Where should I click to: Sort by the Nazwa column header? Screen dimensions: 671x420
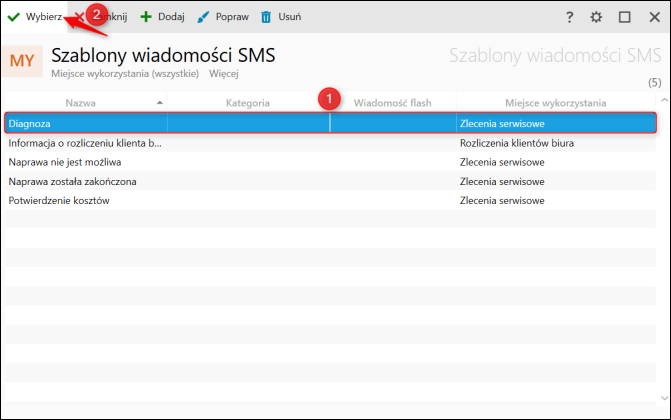[80, 103]
